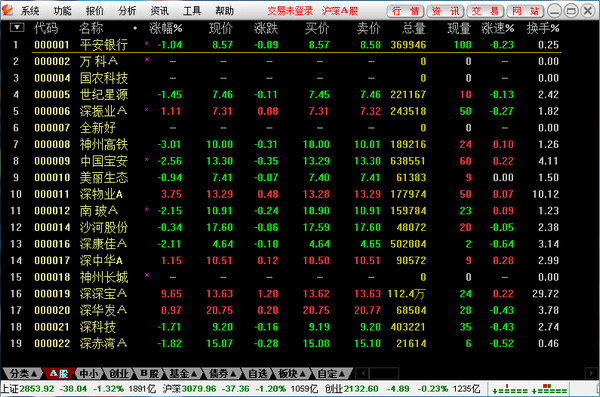Viewport: 600px width, 397px height.
Task: Sort by the 现量 column header
Action: click(459, 28)
